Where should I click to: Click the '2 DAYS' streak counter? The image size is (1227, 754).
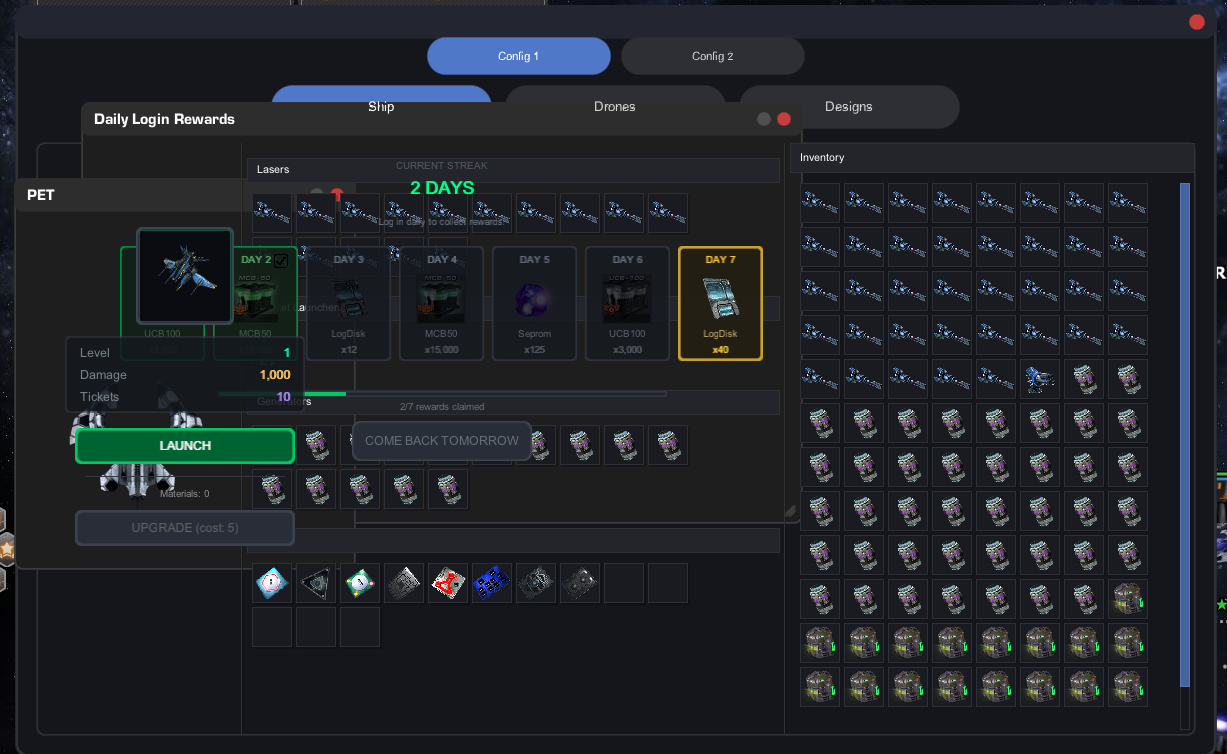tap(442, 187)
